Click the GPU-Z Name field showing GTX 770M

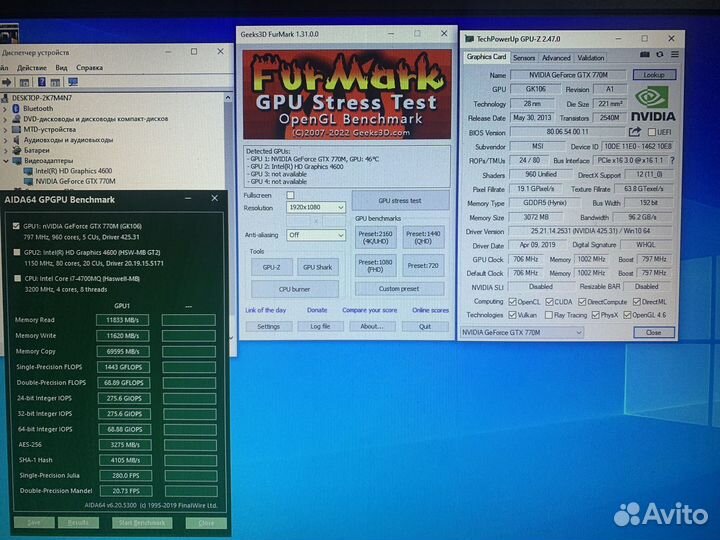[568, 74]
